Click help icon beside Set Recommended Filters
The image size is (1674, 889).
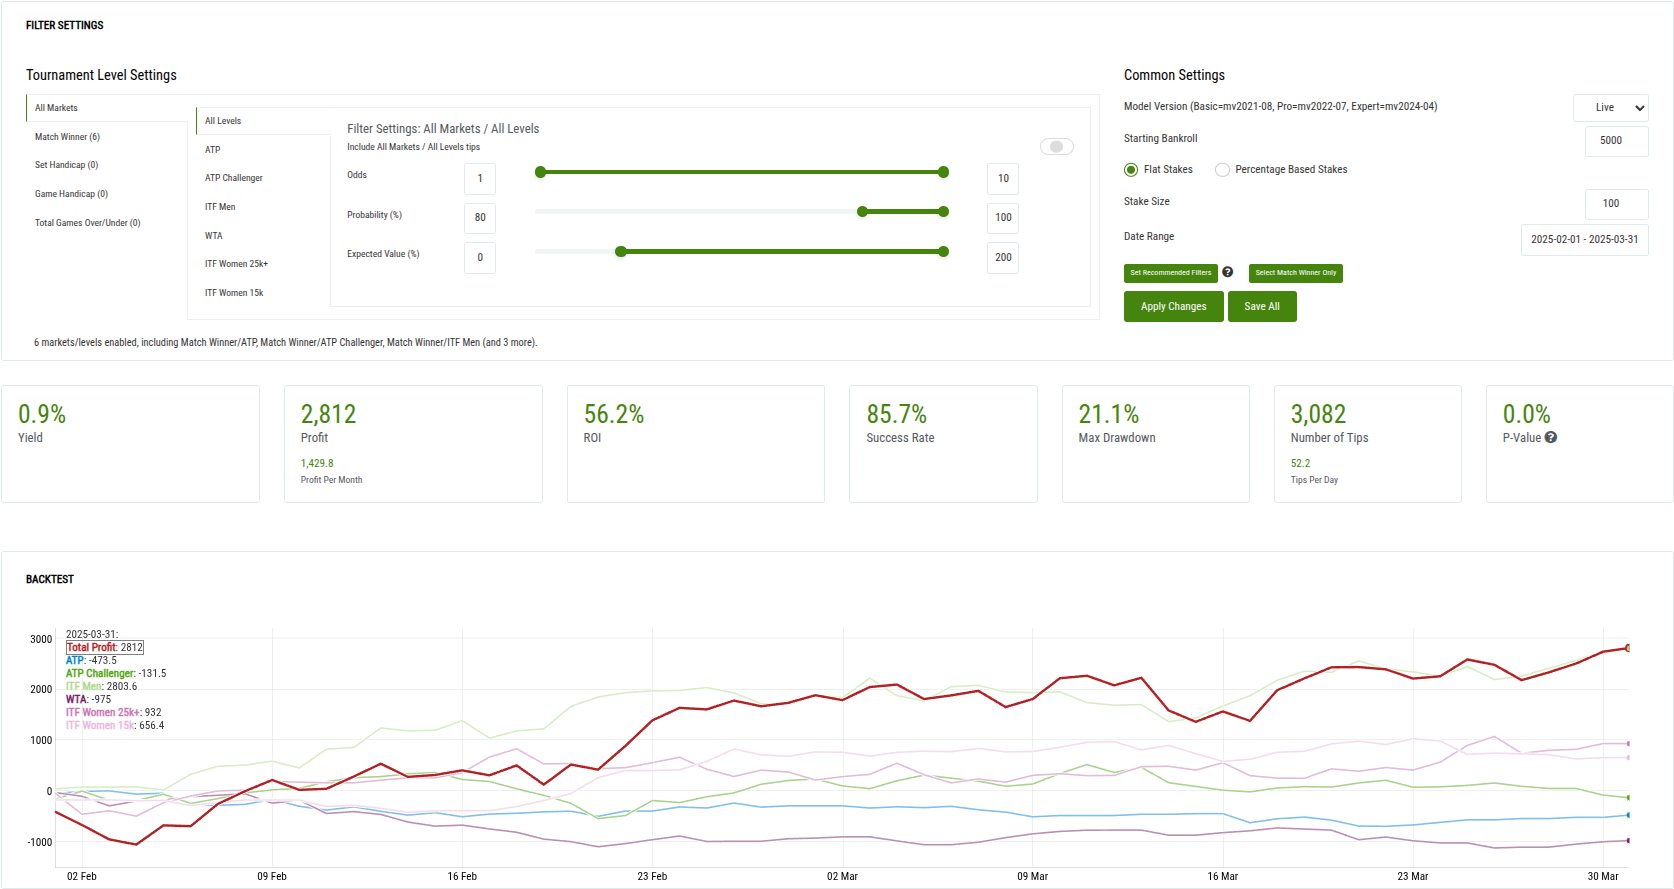point(1227,272)
